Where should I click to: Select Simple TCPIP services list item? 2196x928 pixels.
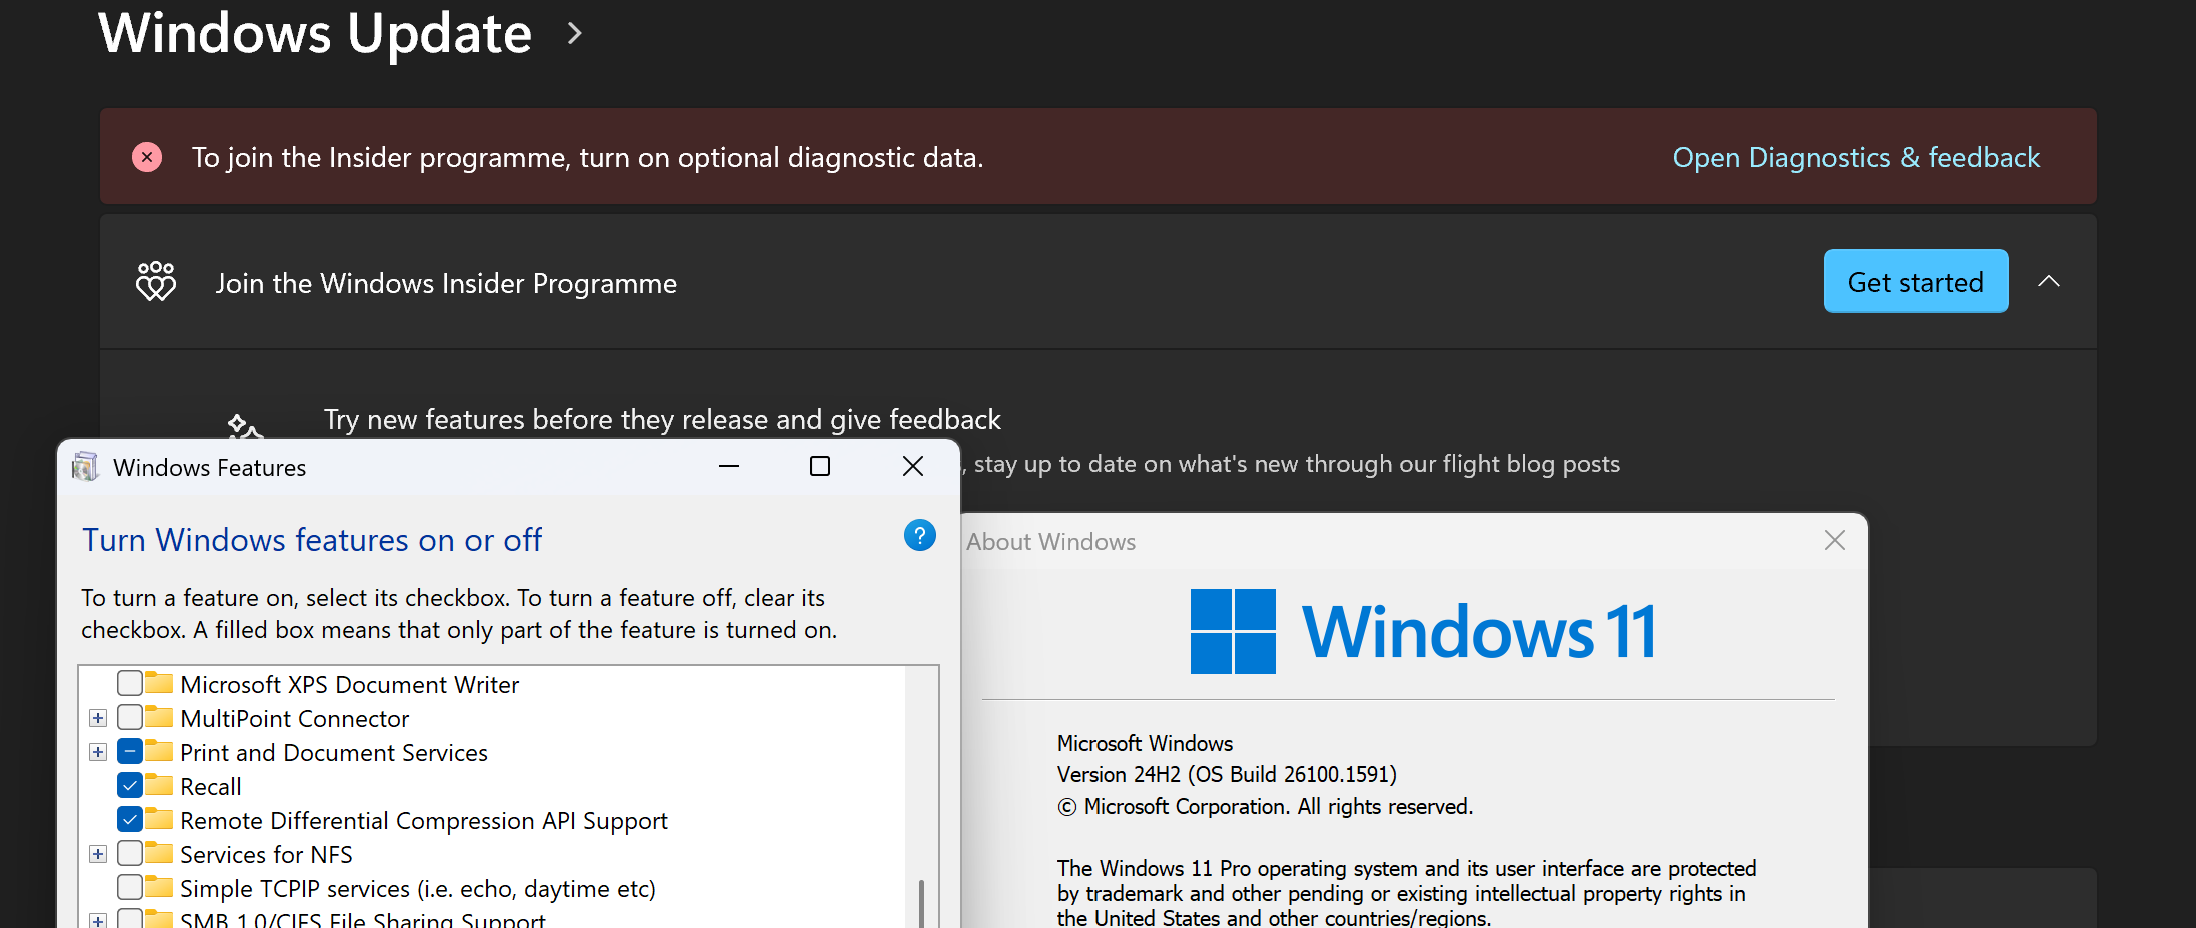point(417,888)
